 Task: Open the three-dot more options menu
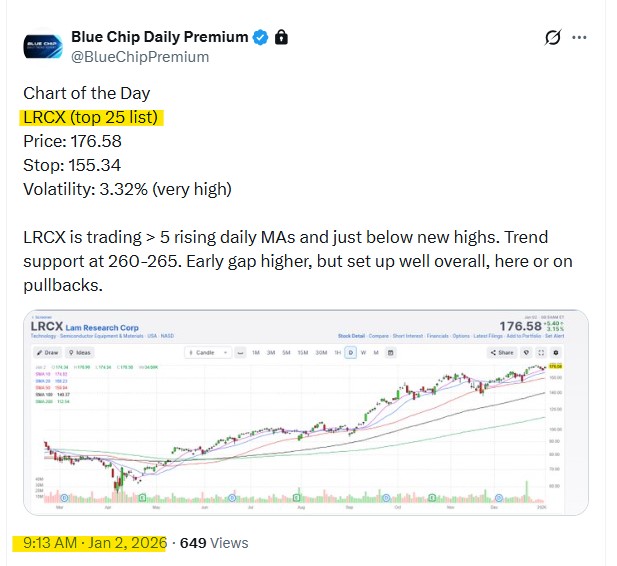point(579,38)
